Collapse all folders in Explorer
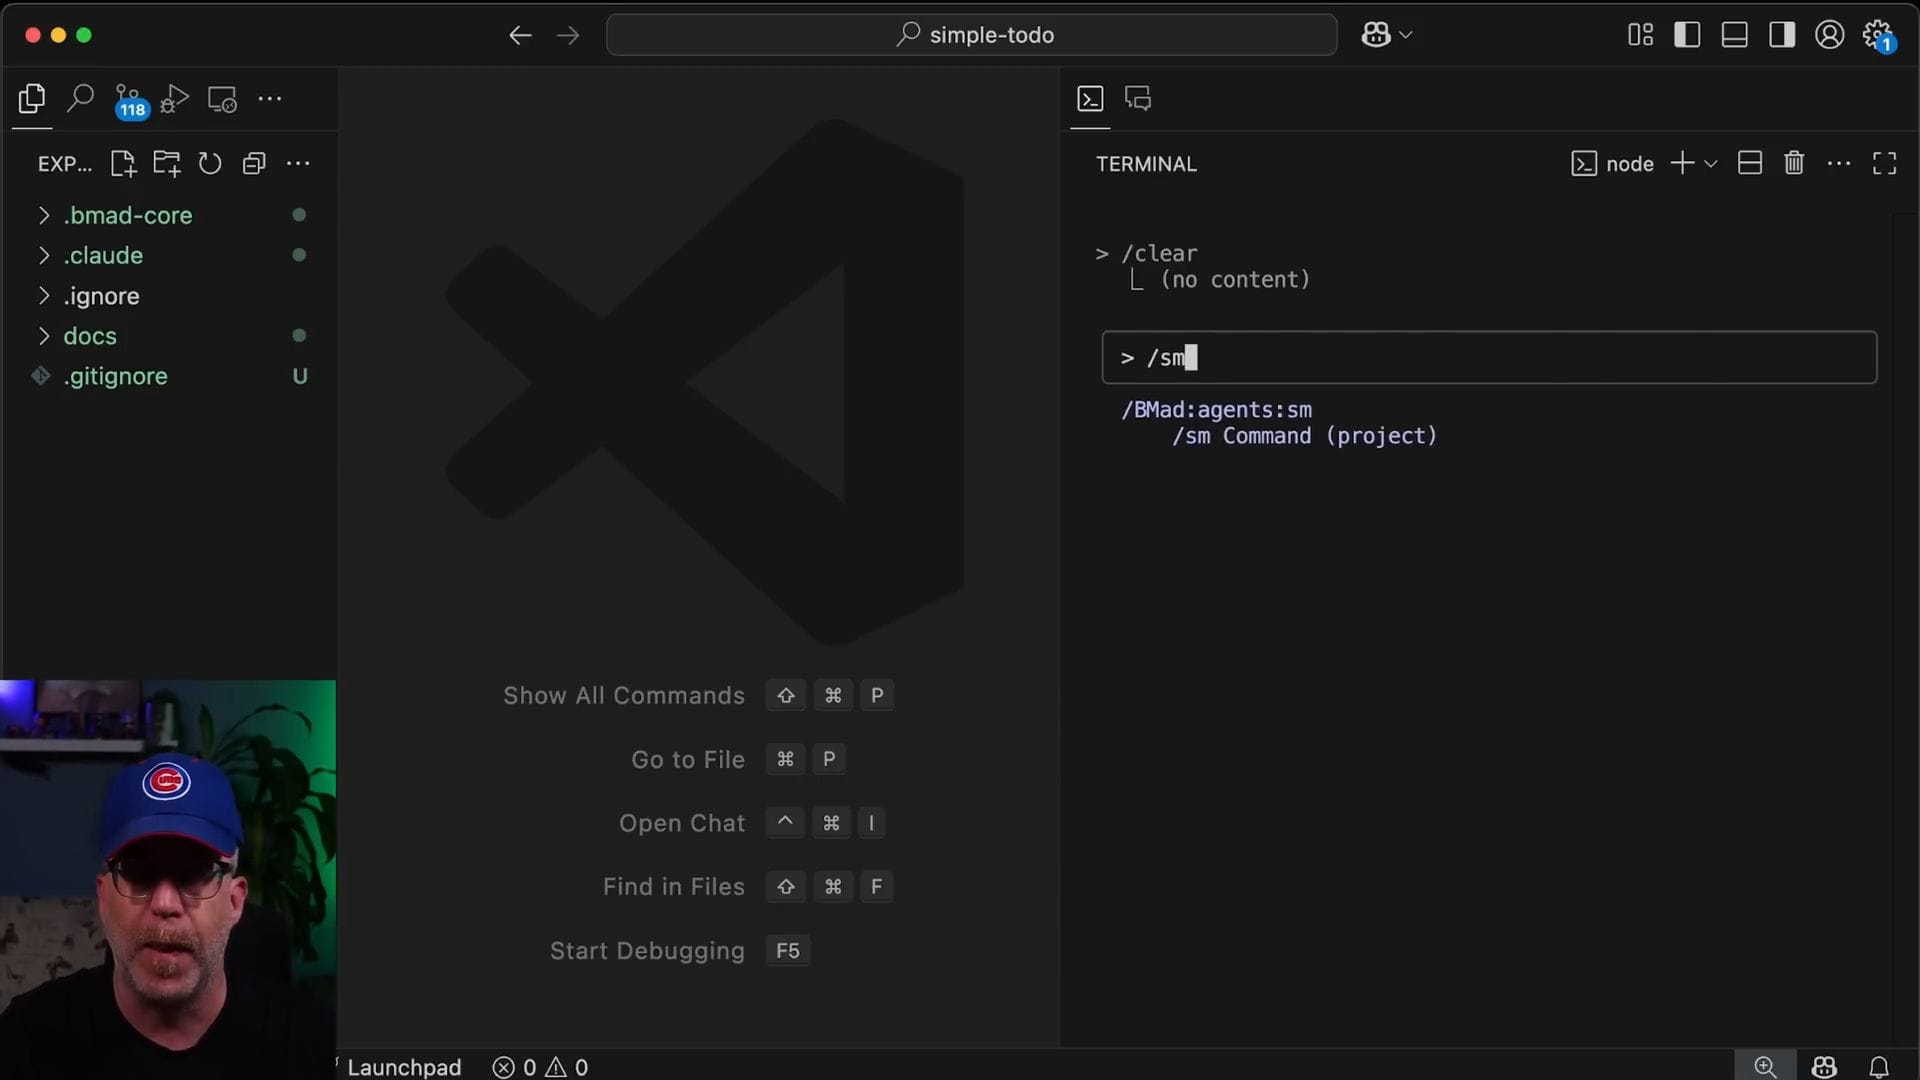 click(x=254, y=164)
